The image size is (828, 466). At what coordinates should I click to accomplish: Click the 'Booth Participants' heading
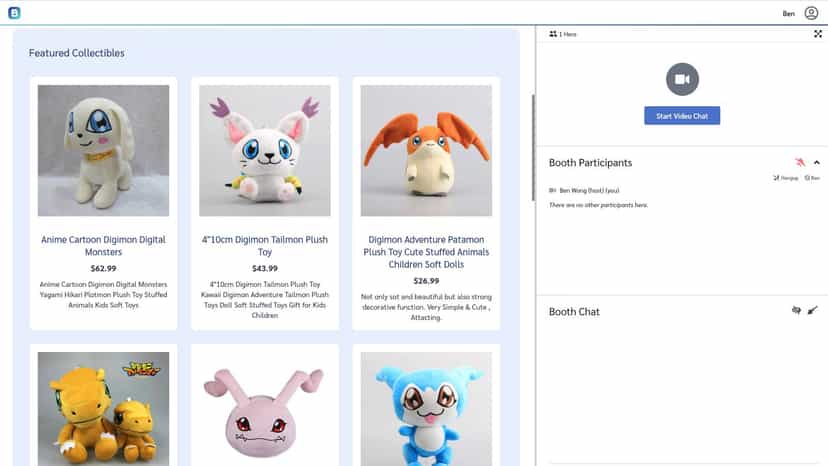tap(590, 163)
